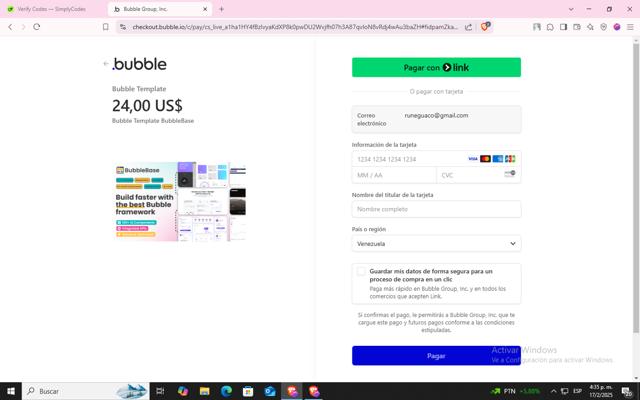
Task: Open site settings icon in address bar
Action: [123, 27]
